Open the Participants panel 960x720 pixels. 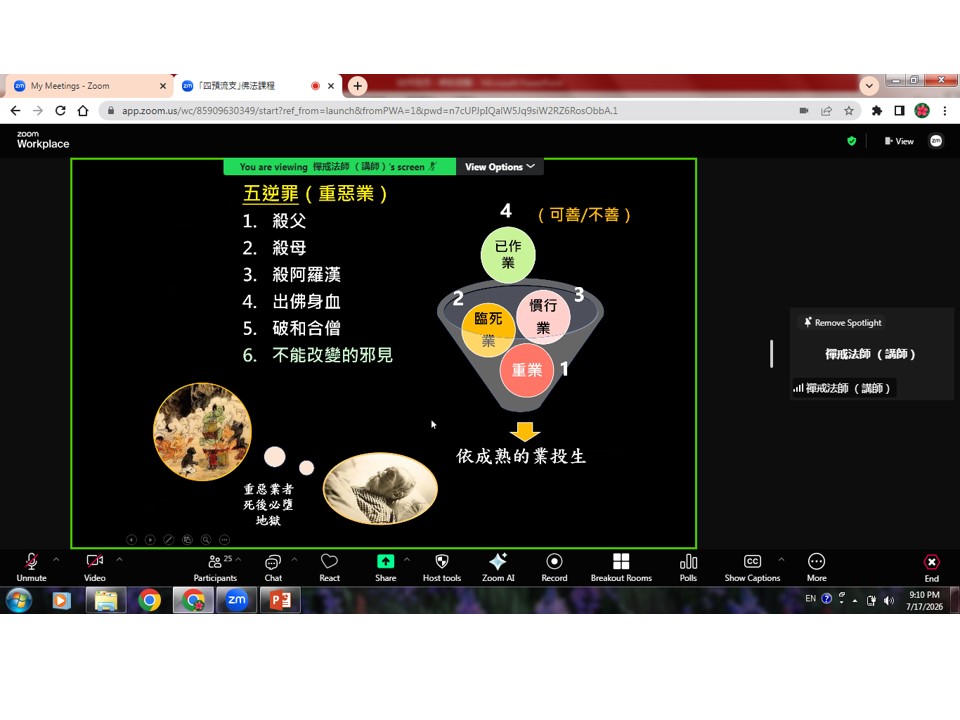tap(215, 567)
